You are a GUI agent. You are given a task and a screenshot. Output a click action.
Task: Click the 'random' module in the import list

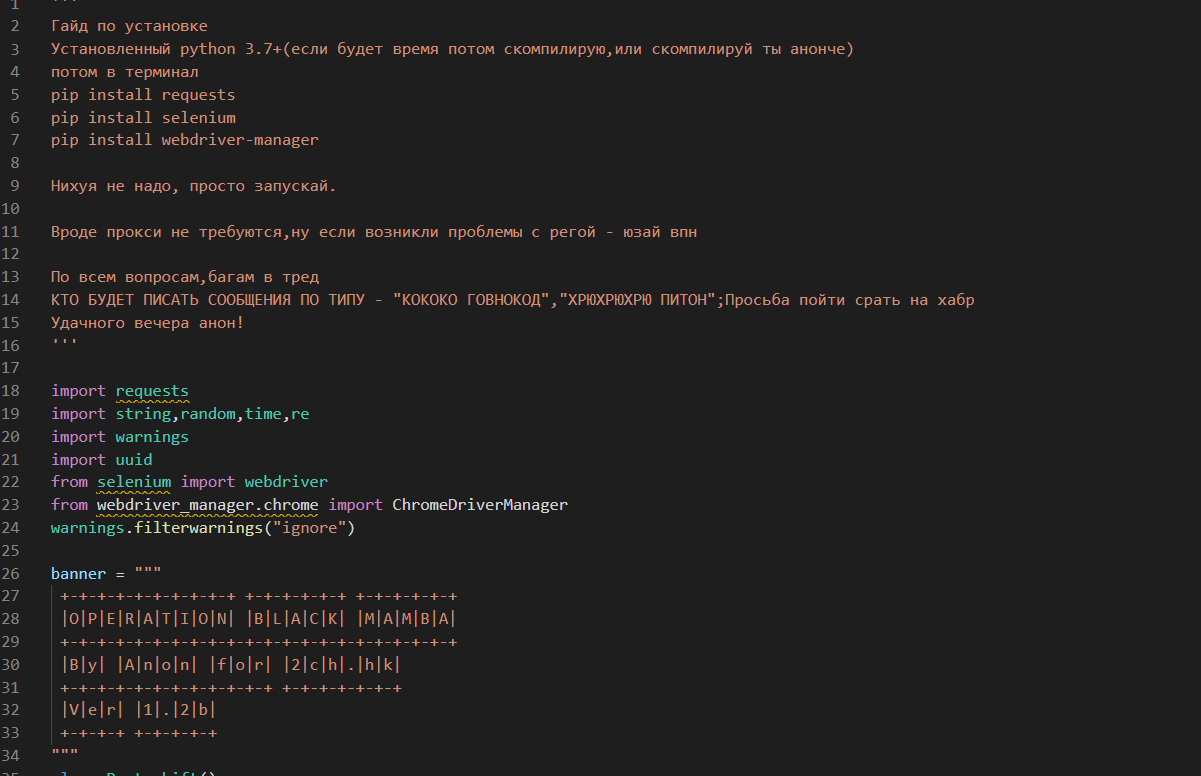coord(207,414)
